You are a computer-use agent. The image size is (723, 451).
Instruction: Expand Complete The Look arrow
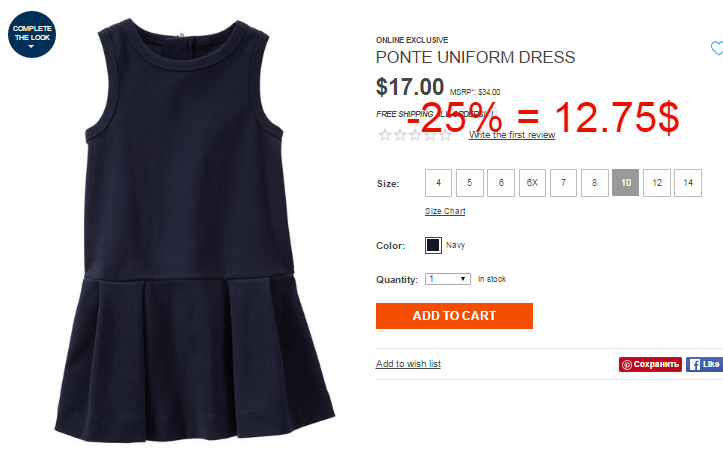pyautogui.click(x=31, y=47)
